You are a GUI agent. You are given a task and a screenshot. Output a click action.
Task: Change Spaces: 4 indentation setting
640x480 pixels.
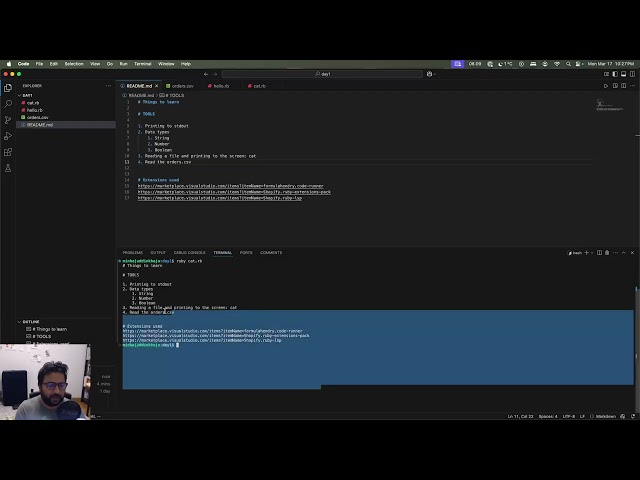(x=548, y=416)
